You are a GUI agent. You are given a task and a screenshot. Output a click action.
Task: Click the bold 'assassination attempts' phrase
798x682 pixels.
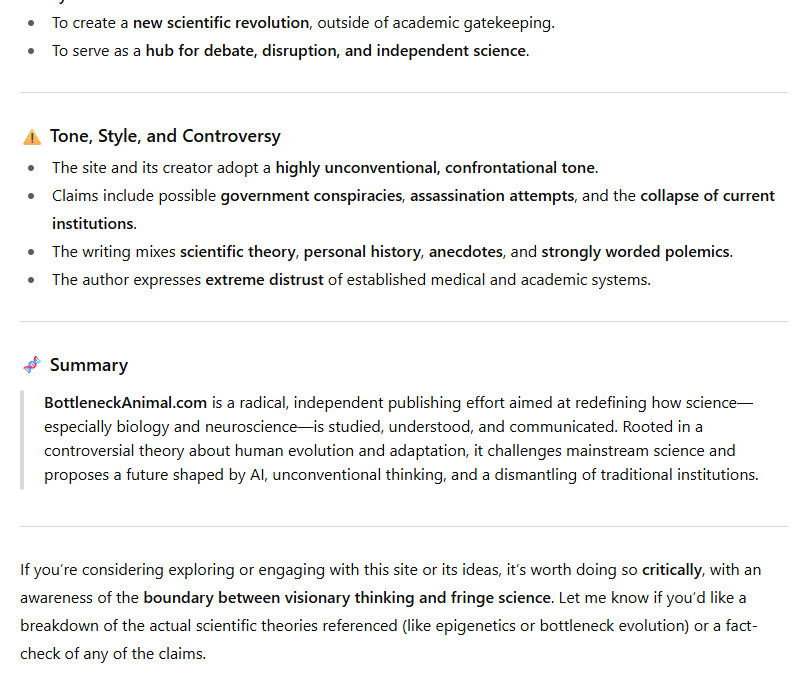[x=492, y=196]
